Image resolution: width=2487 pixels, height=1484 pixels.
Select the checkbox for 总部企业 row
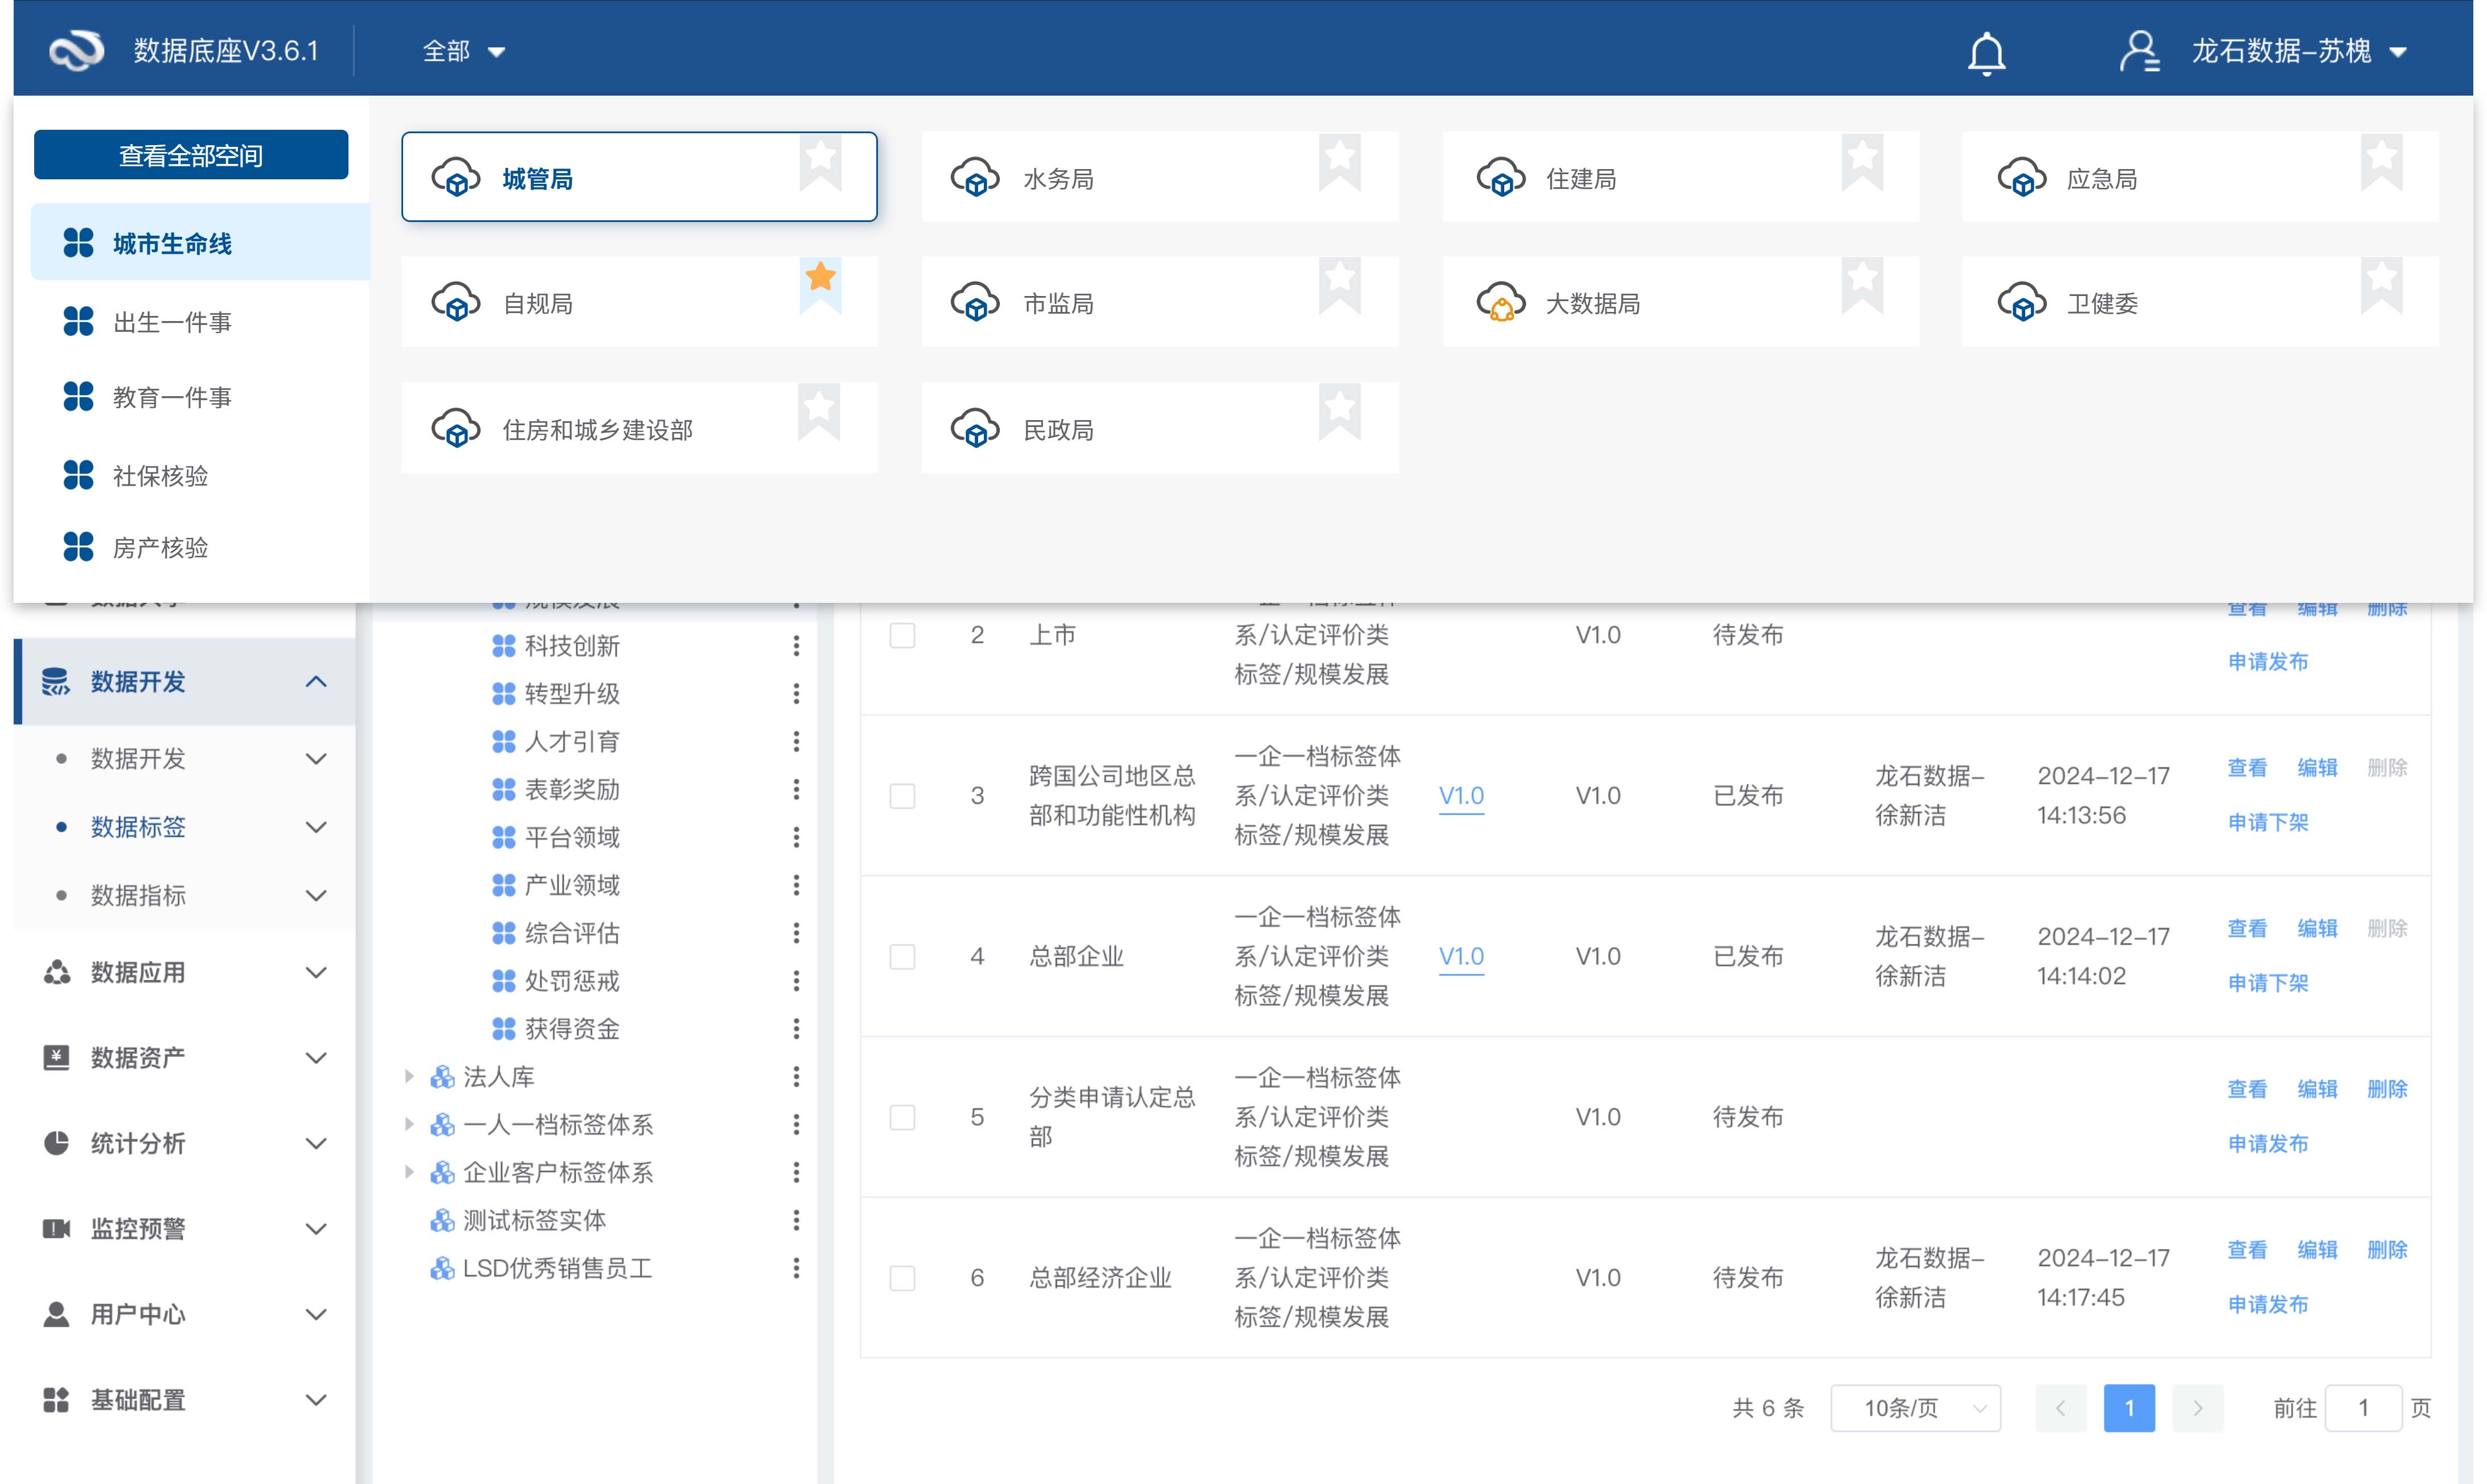click(x=902, y=957)
